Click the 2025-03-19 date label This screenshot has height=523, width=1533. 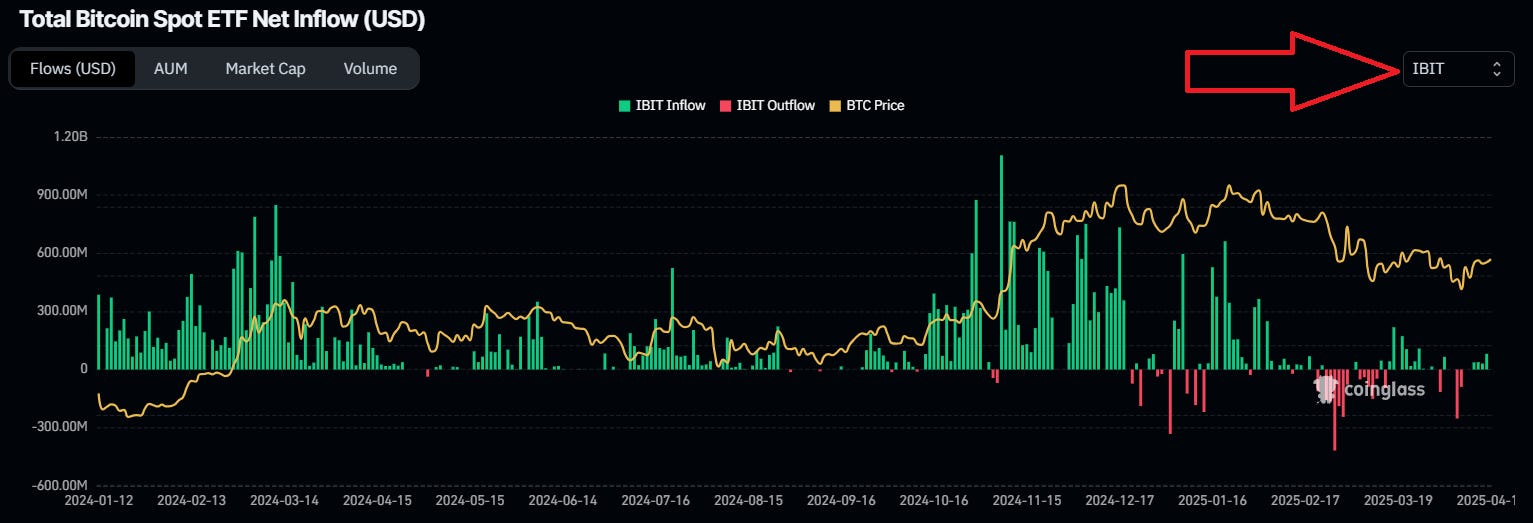click(x=1399, y=499)
